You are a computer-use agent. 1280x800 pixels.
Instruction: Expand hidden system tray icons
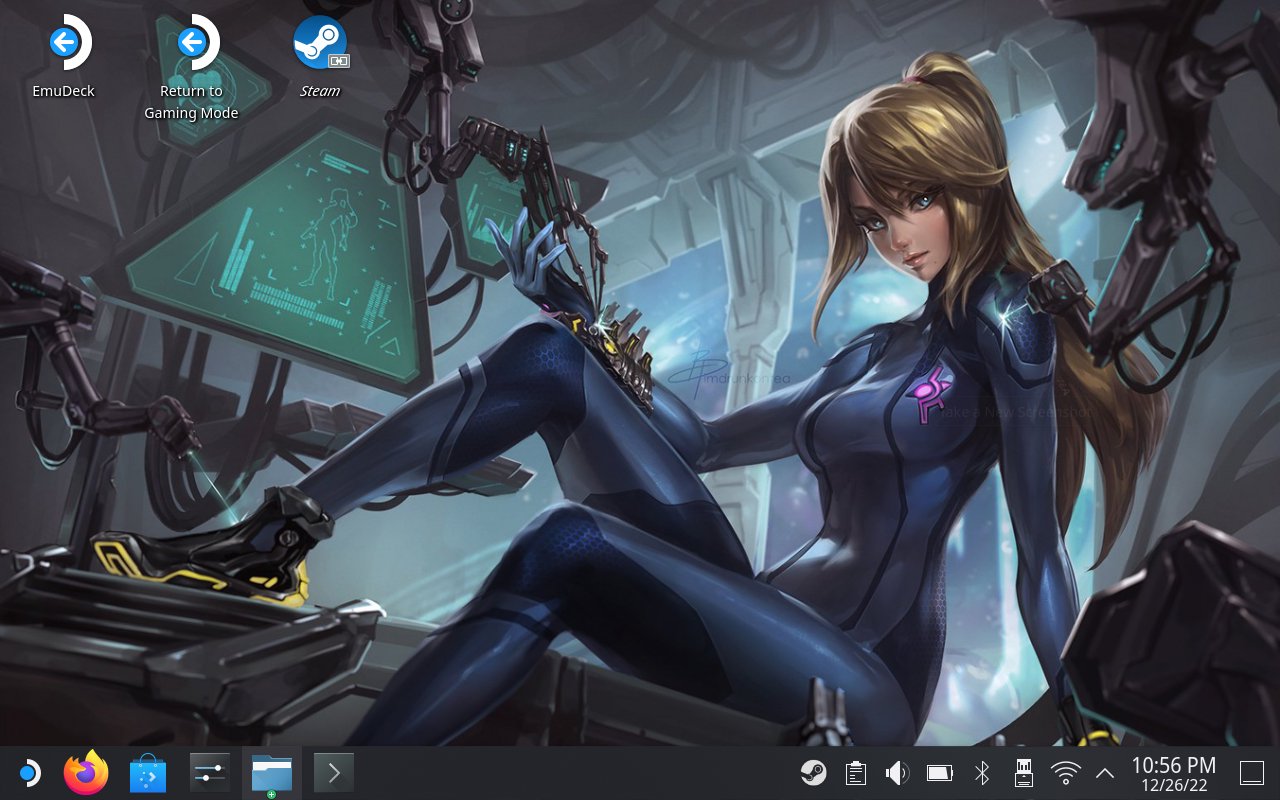[x=1105, y=773]
